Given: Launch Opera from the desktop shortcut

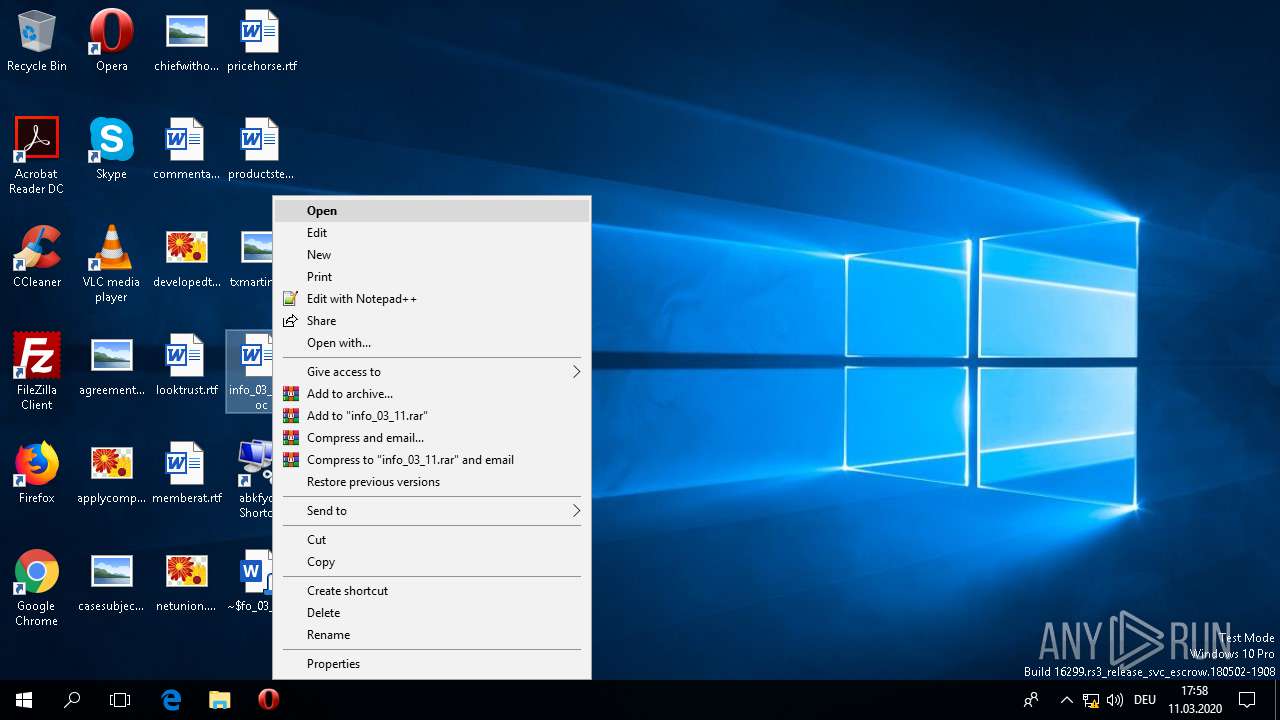Looking at the screenshot, I should [112, 41].
